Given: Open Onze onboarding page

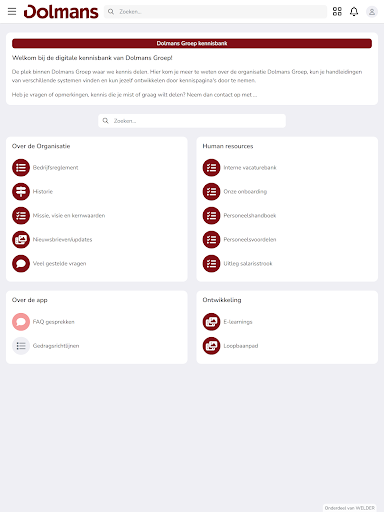Looking at the screenshot, I should [x=245, y=192].
